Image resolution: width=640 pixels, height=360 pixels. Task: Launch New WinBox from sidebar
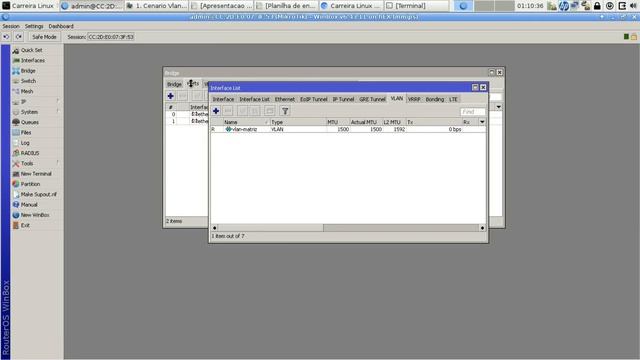[35, 215]
